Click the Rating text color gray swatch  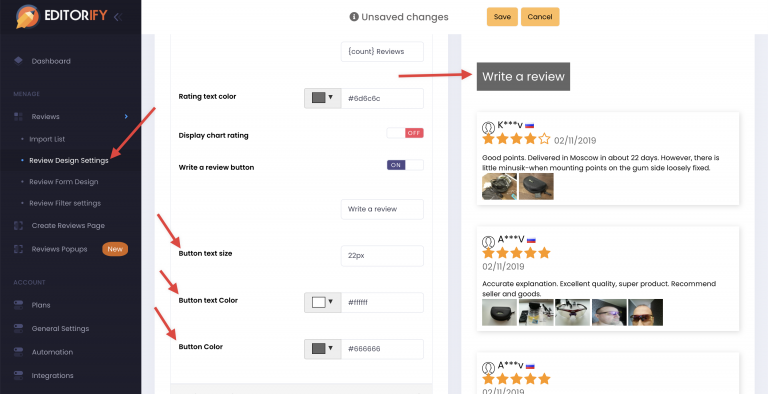[318, 98]
